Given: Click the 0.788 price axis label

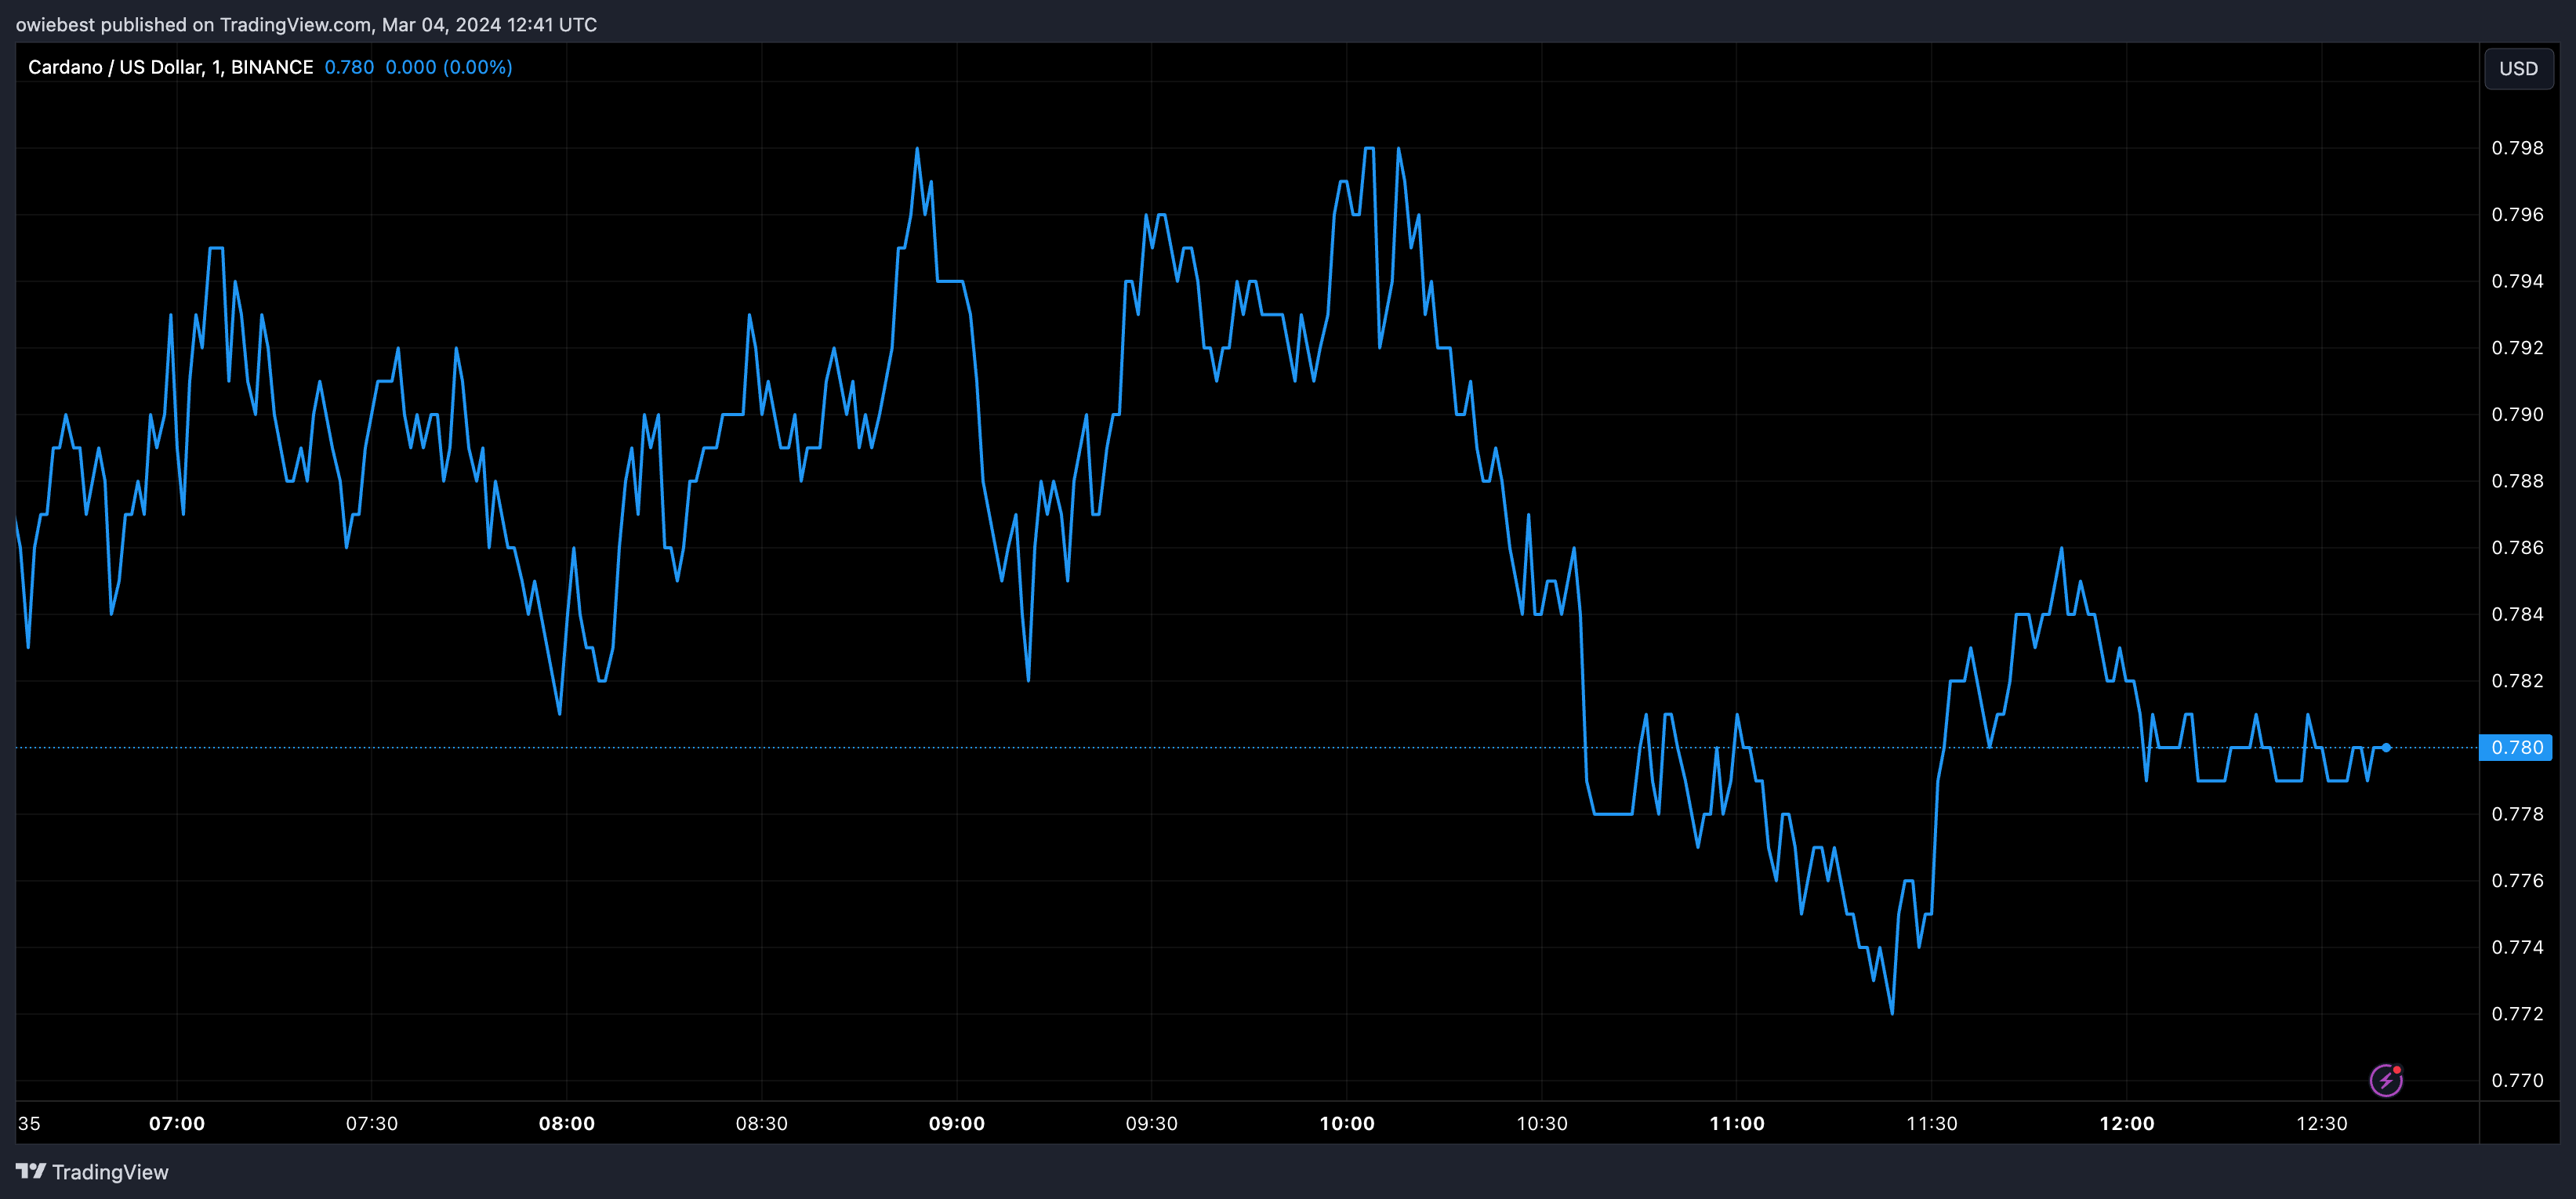Looking at the screenshot, I should [x=2517, y=481].
